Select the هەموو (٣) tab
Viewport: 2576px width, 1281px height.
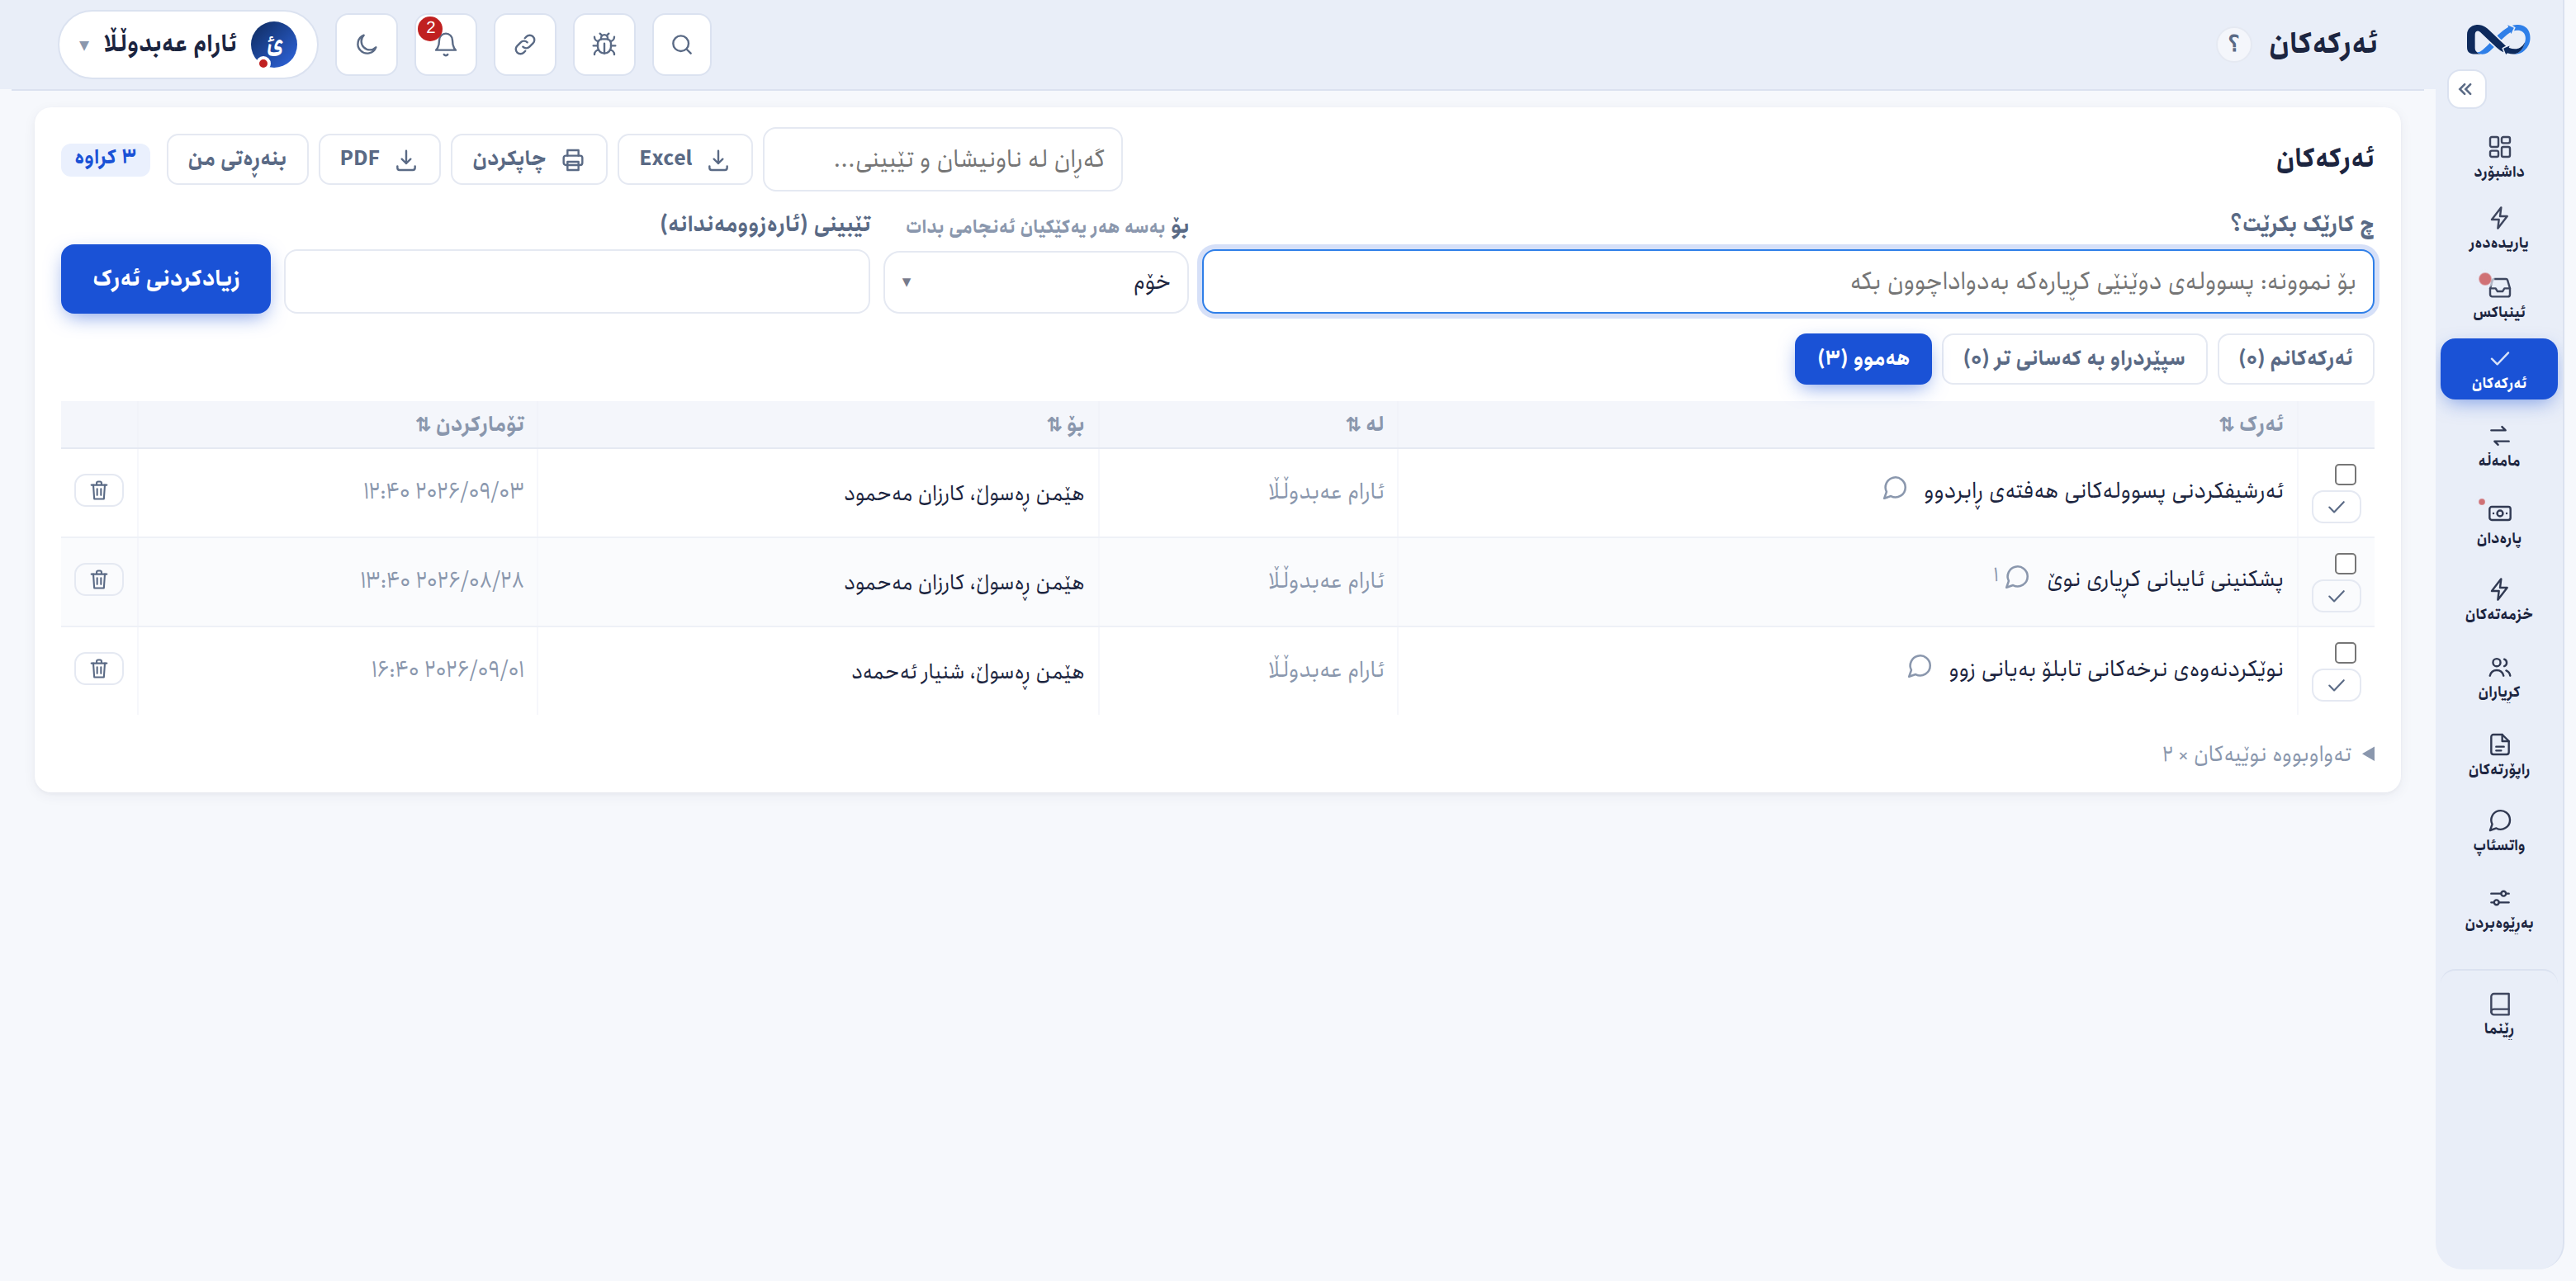coord(1862,358)
